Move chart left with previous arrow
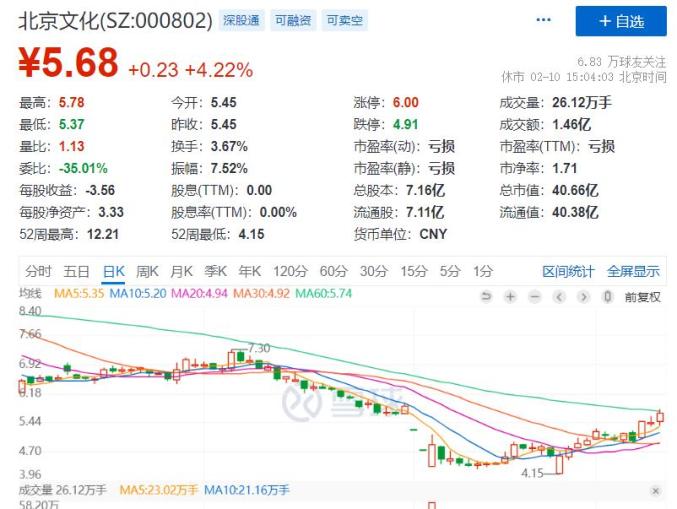Viewport: 677px width, 509px height. [559, 297]
